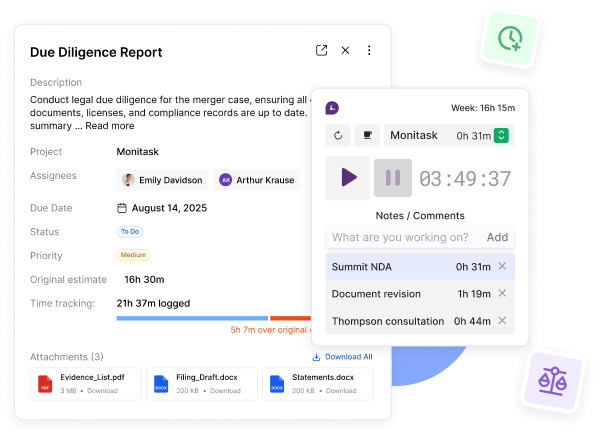This screenshot has width=600, height=438.
Task: Download the Evidence_List.pdf file
Action: [x=102, y=391]
